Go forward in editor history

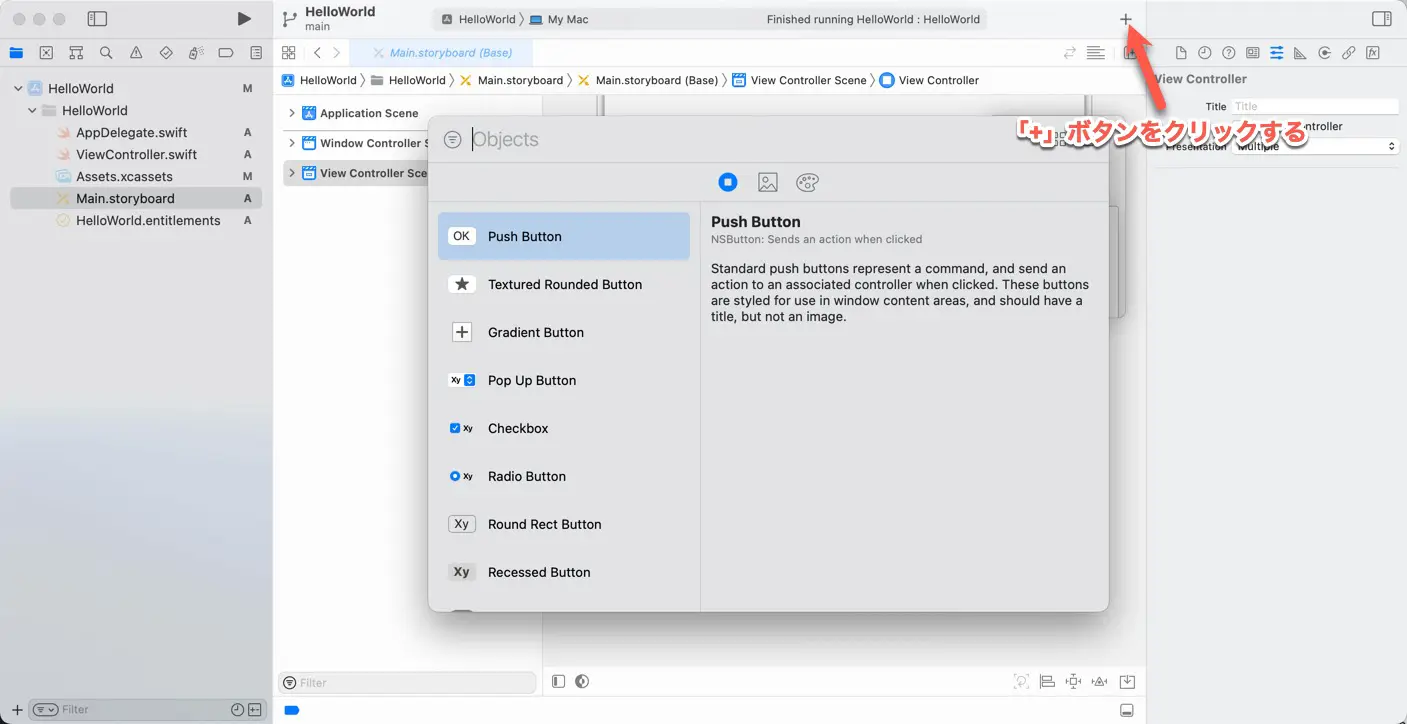click(337, 53)
